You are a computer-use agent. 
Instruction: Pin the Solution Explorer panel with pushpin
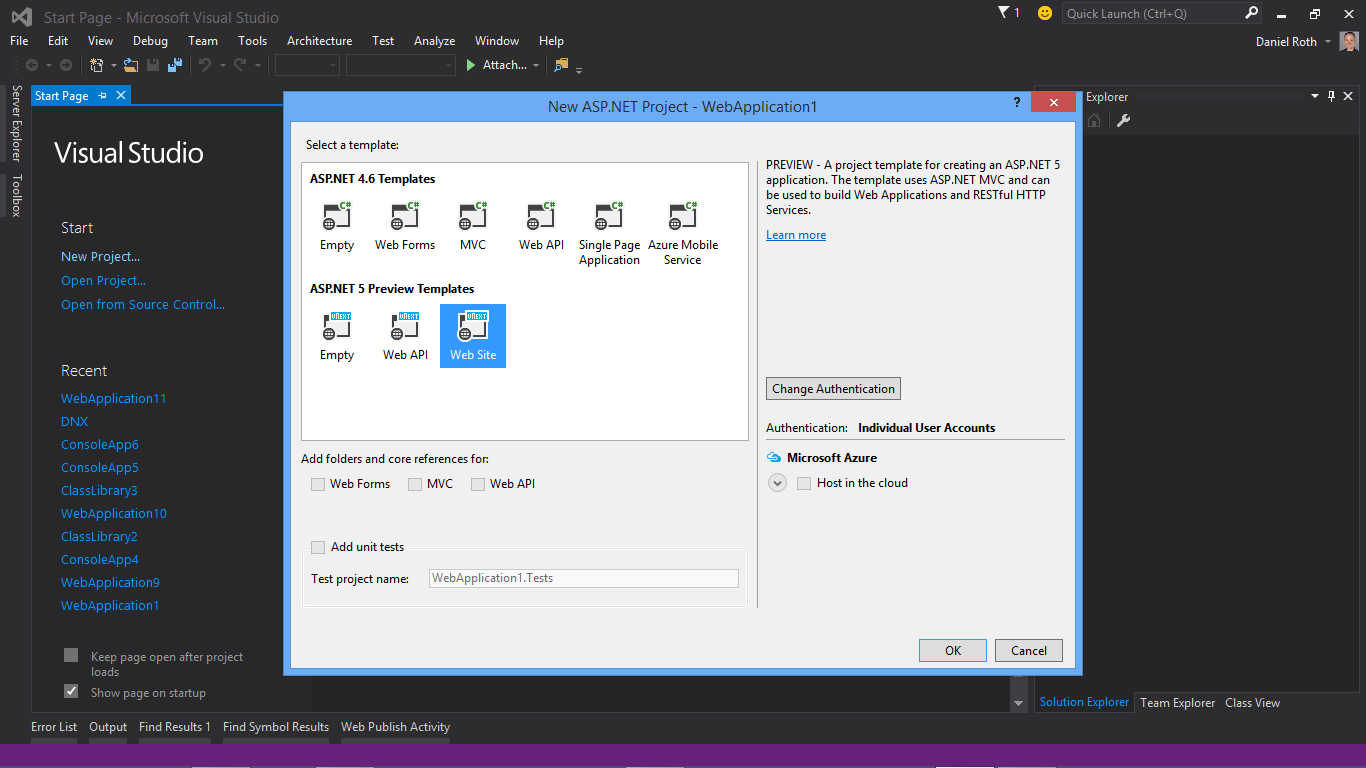[1331, 96]
